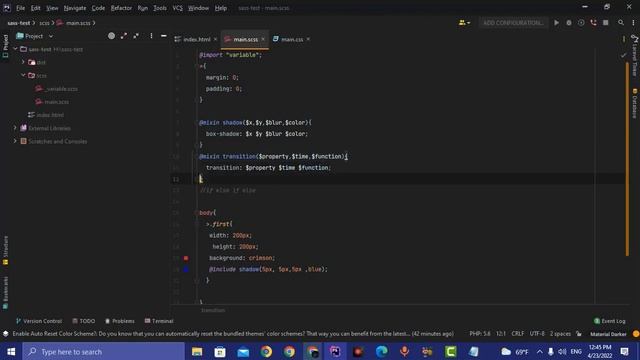
Task: Click Expand All icon in Project panel
Action: (124, 36)
